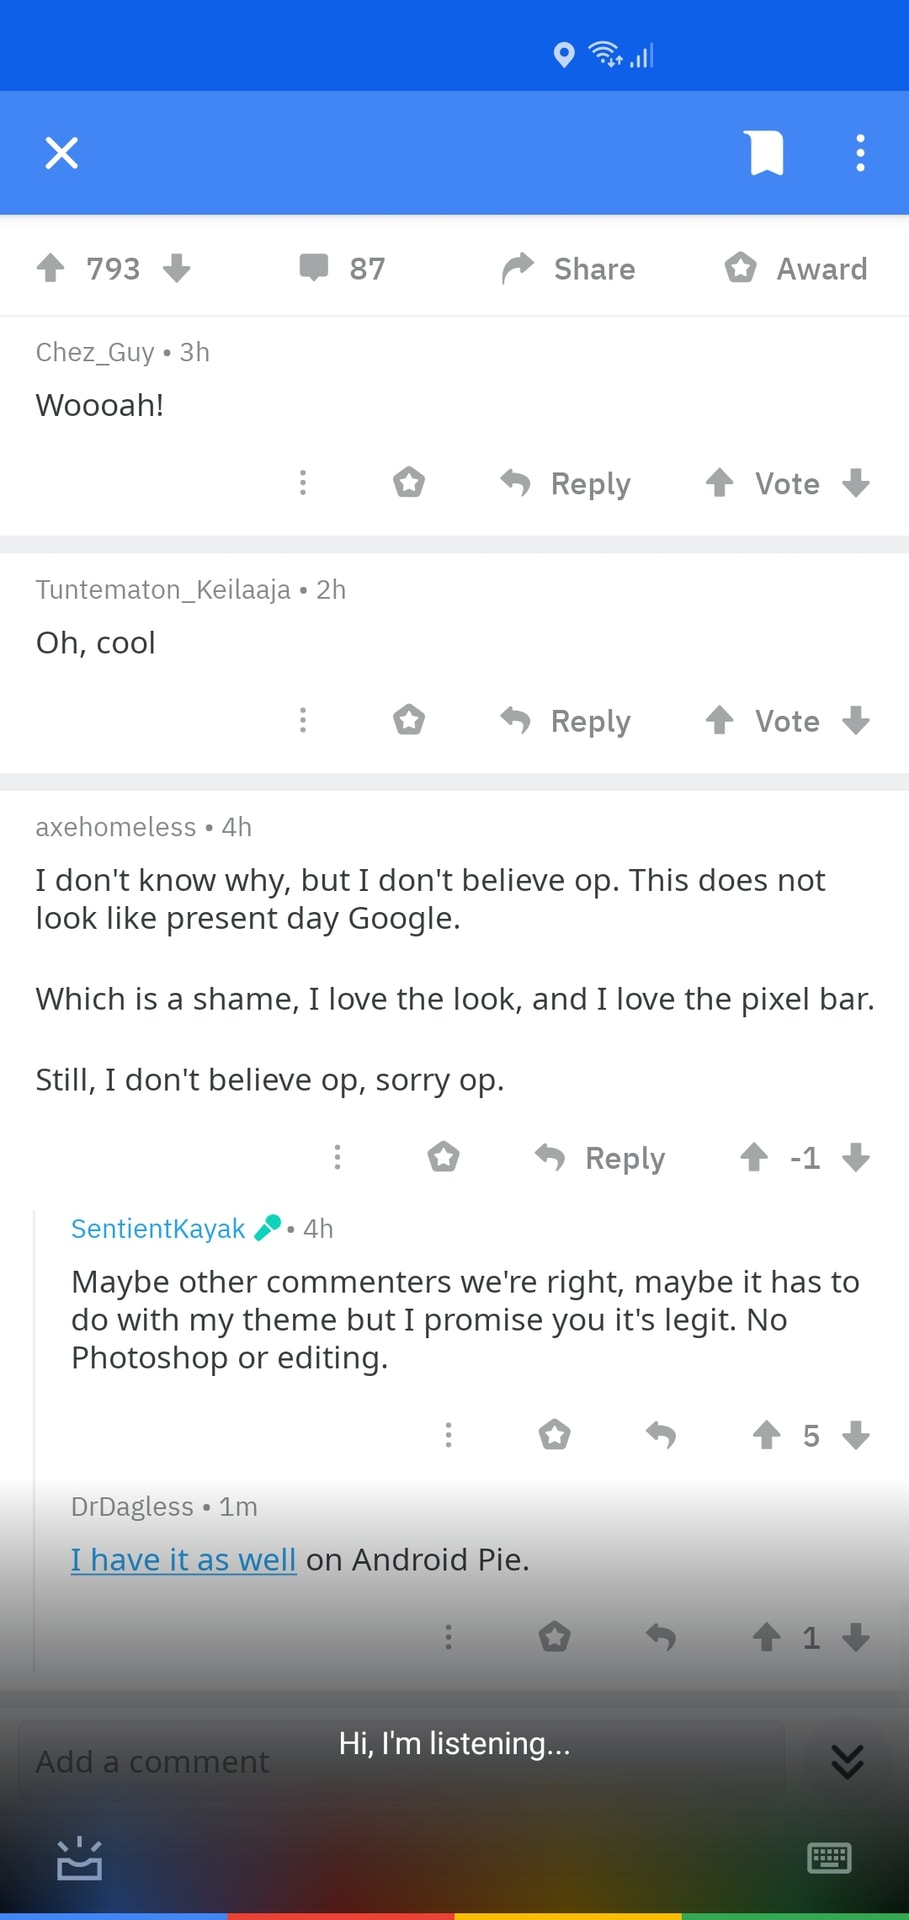Downvote the post with 793 points
The image size is (909, 1920).
click(177, 268)
